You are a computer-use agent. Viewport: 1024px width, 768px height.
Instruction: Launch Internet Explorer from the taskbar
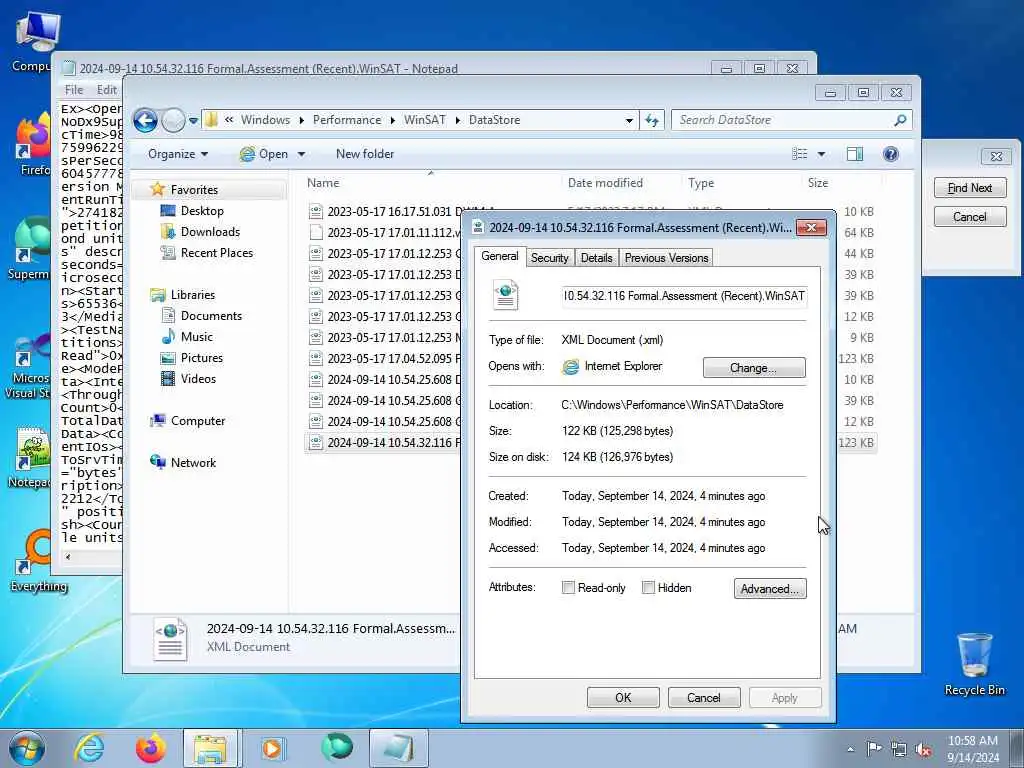[89, 748]
